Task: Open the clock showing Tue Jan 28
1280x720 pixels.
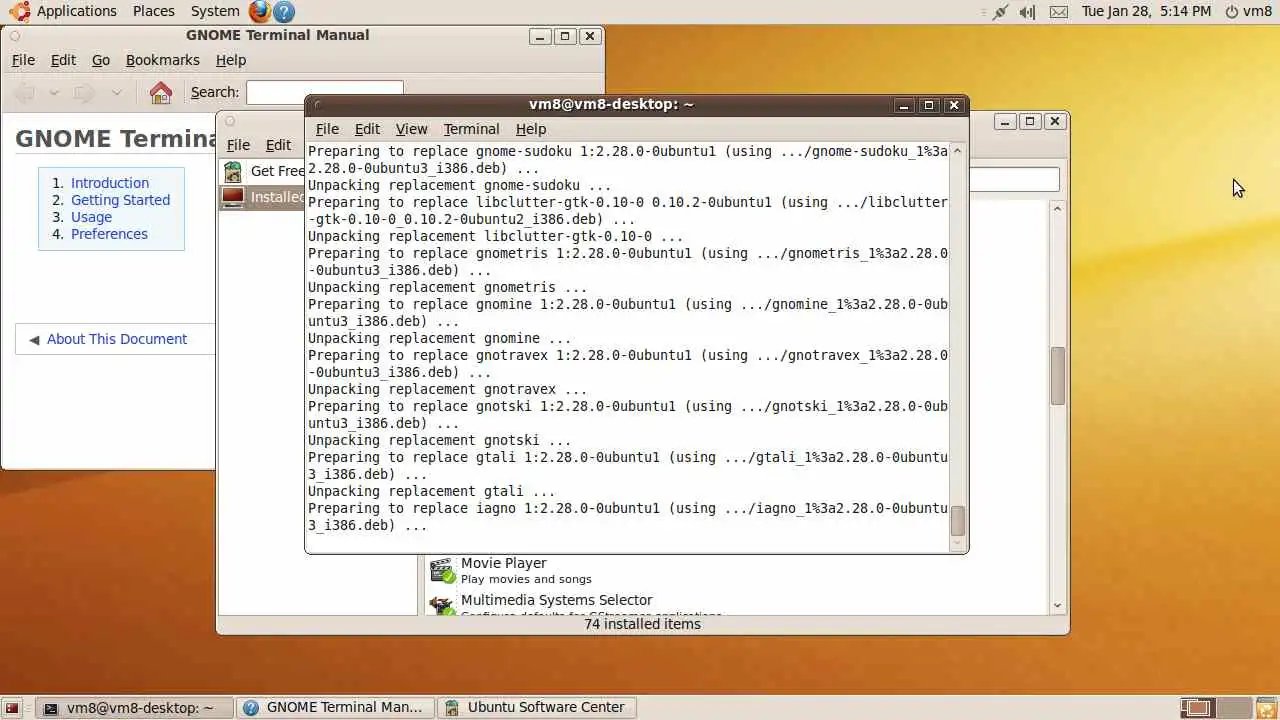Action: 1146,11
